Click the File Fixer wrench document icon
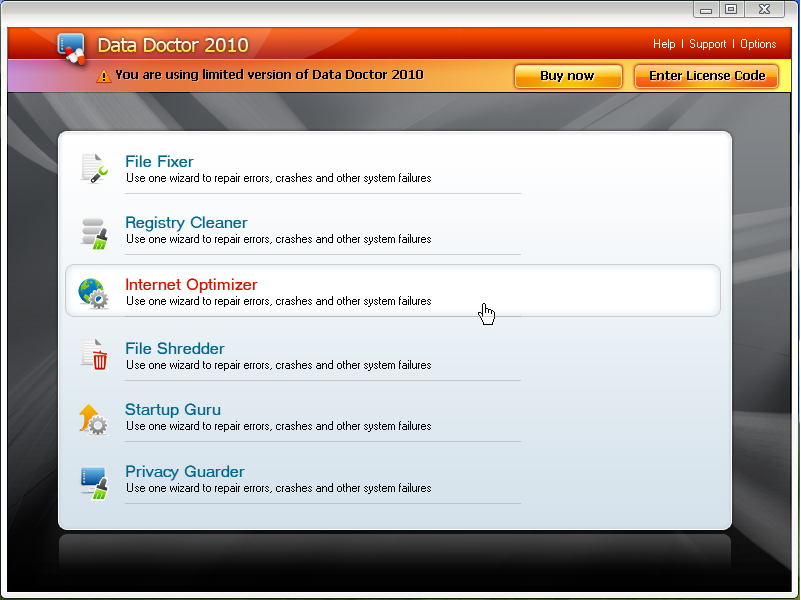Screen dimensions: 801x600 pyautogui.click(x=94, y=168)
